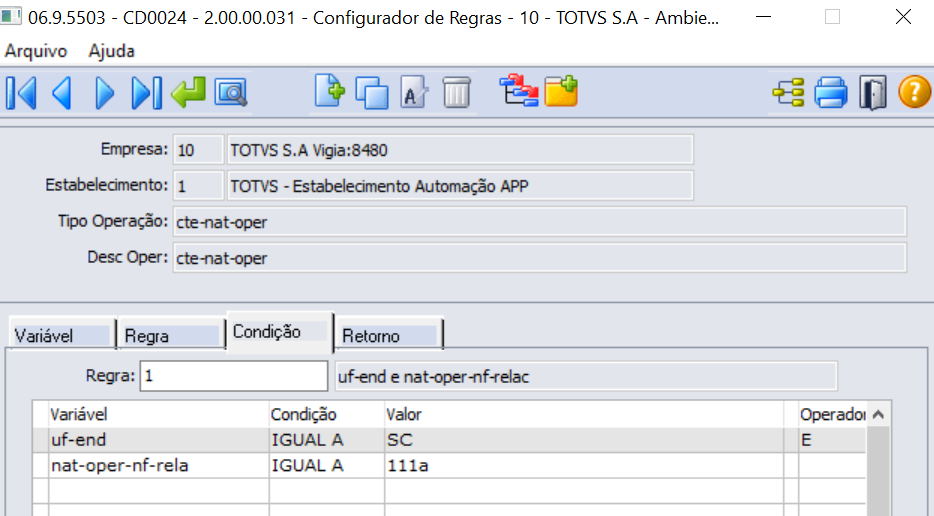Minimize the Configurador de Regras window
This screenshot has height=516, width=934.
coord(764,17)
